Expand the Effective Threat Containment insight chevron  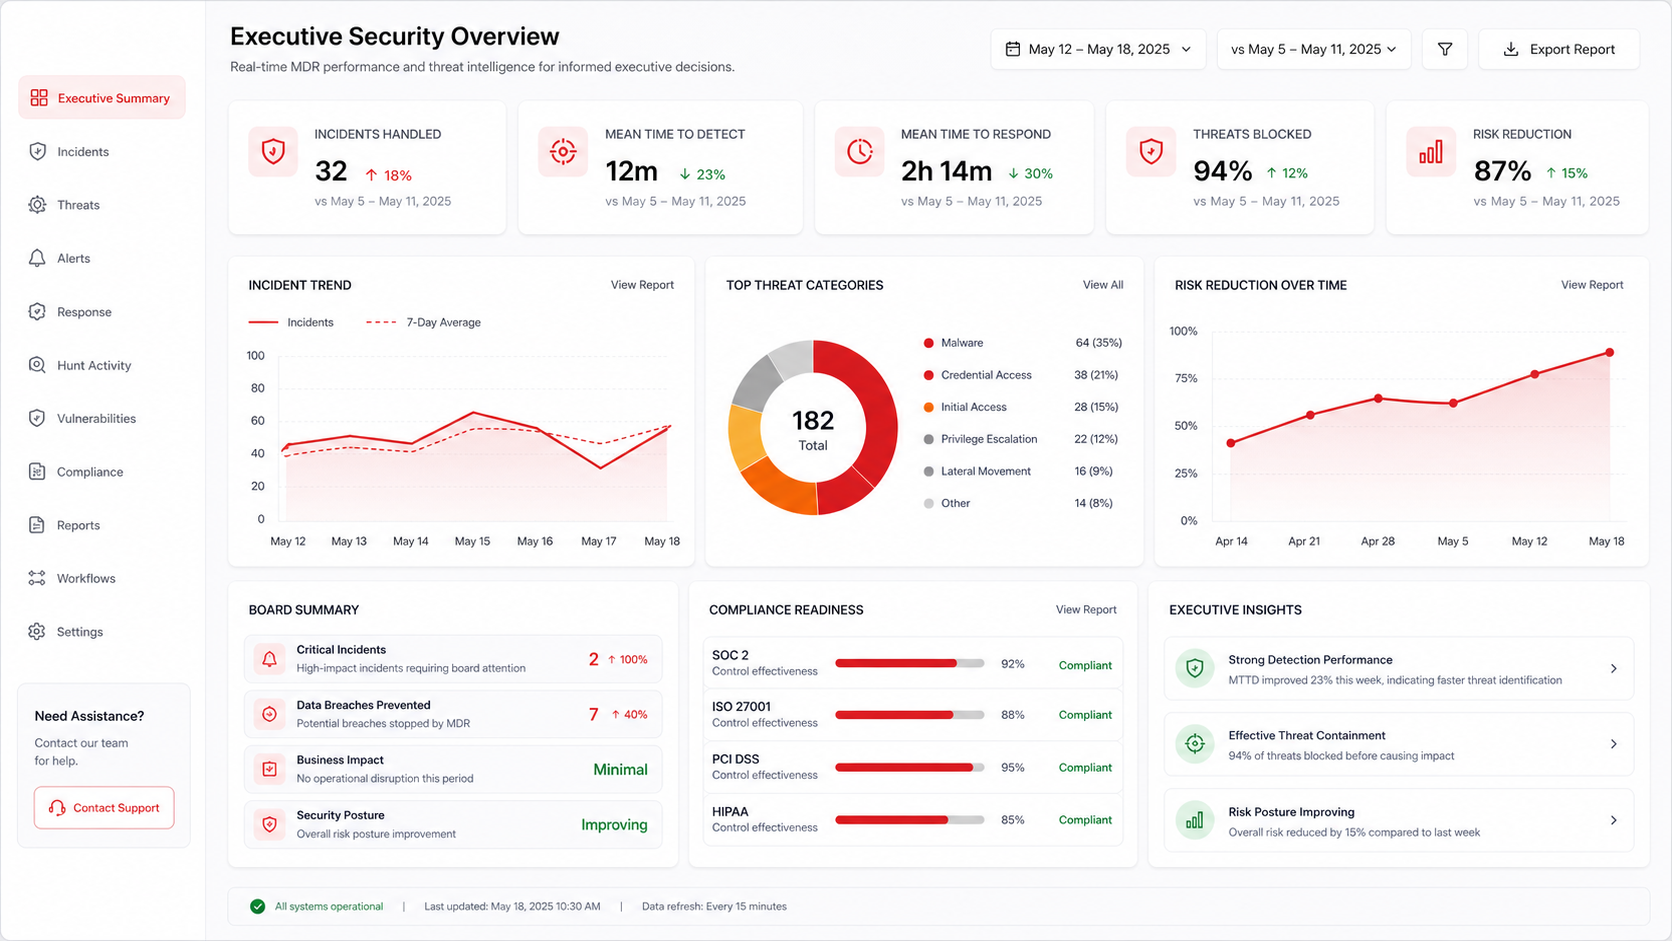(x=1613, y=744)
